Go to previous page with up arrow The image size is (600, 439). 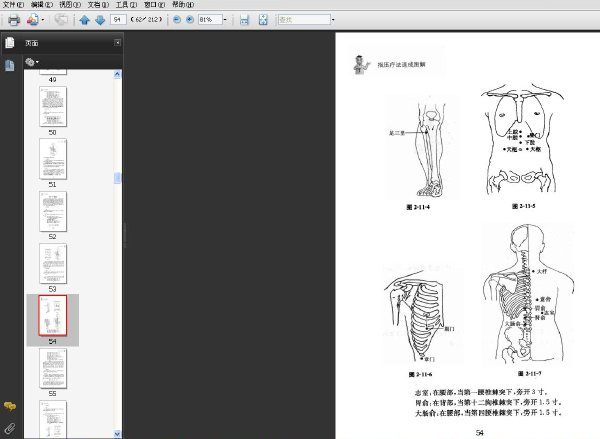85,20
